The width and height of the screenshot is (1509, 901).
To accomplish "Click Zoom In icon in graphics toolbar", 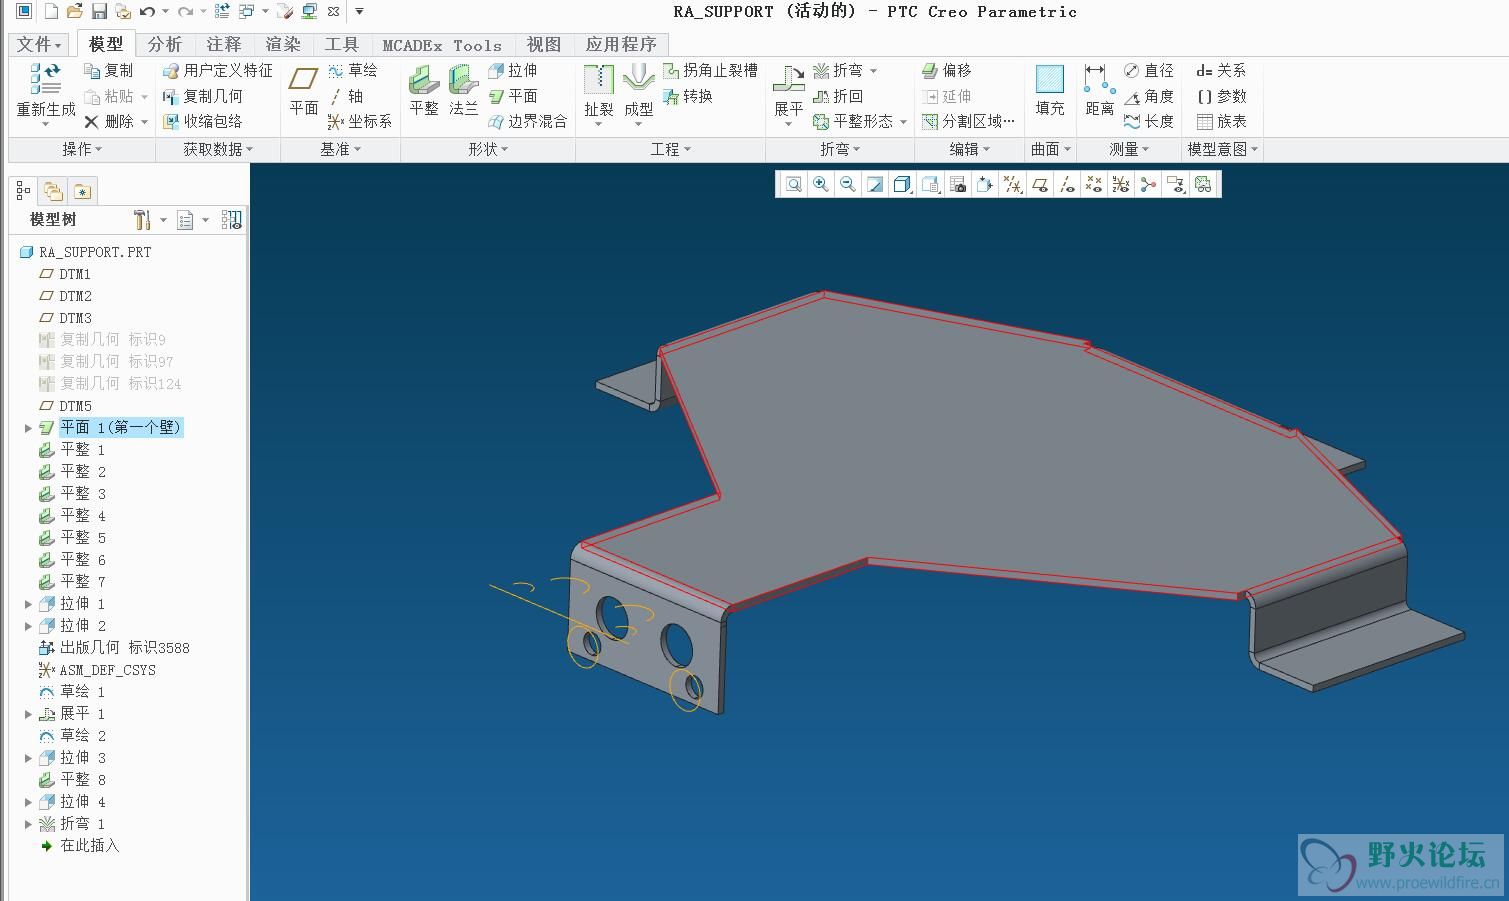I will [821, 184].
